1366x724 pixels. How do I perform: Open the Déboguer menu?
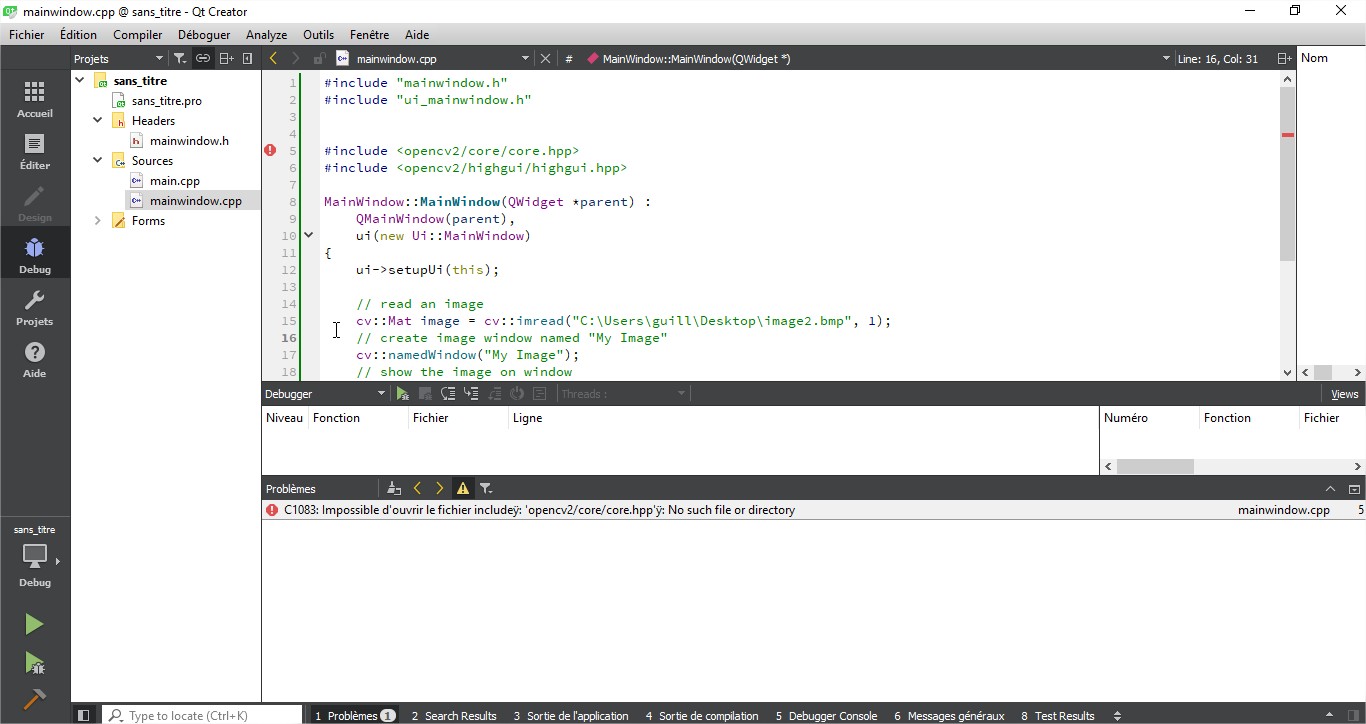tap(203, 34)
